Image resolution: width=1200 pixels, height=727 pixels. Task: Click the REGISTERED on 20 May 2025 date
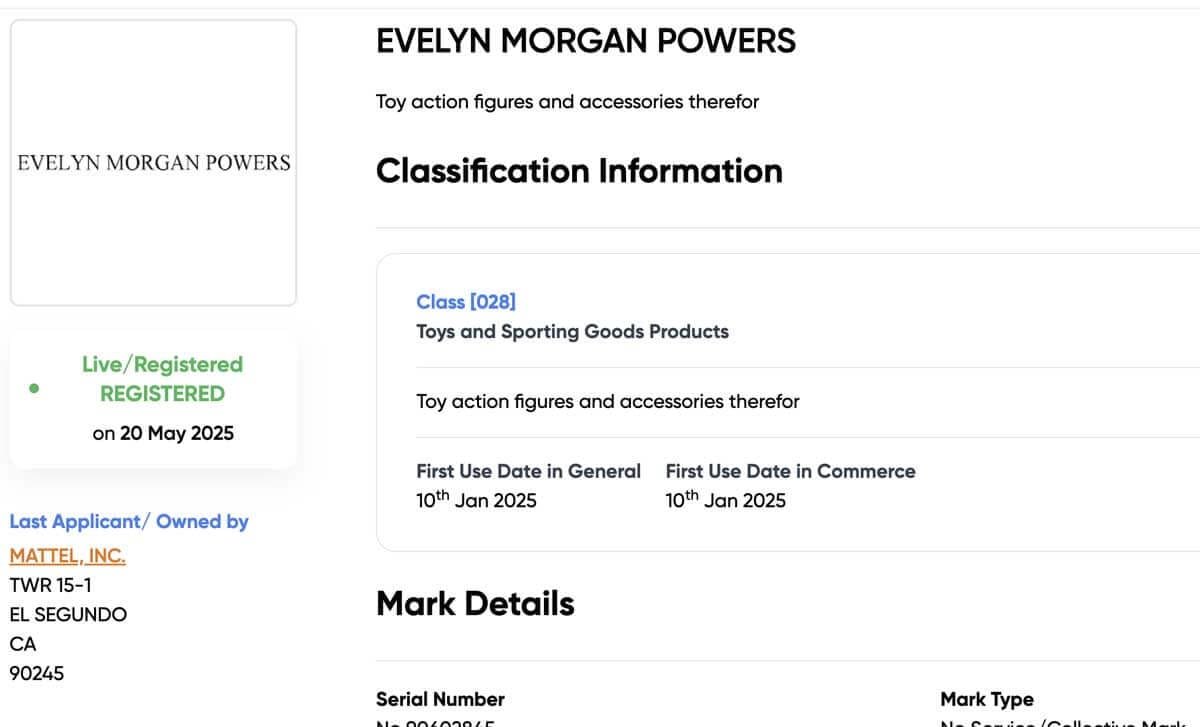[x=161, y=432]
